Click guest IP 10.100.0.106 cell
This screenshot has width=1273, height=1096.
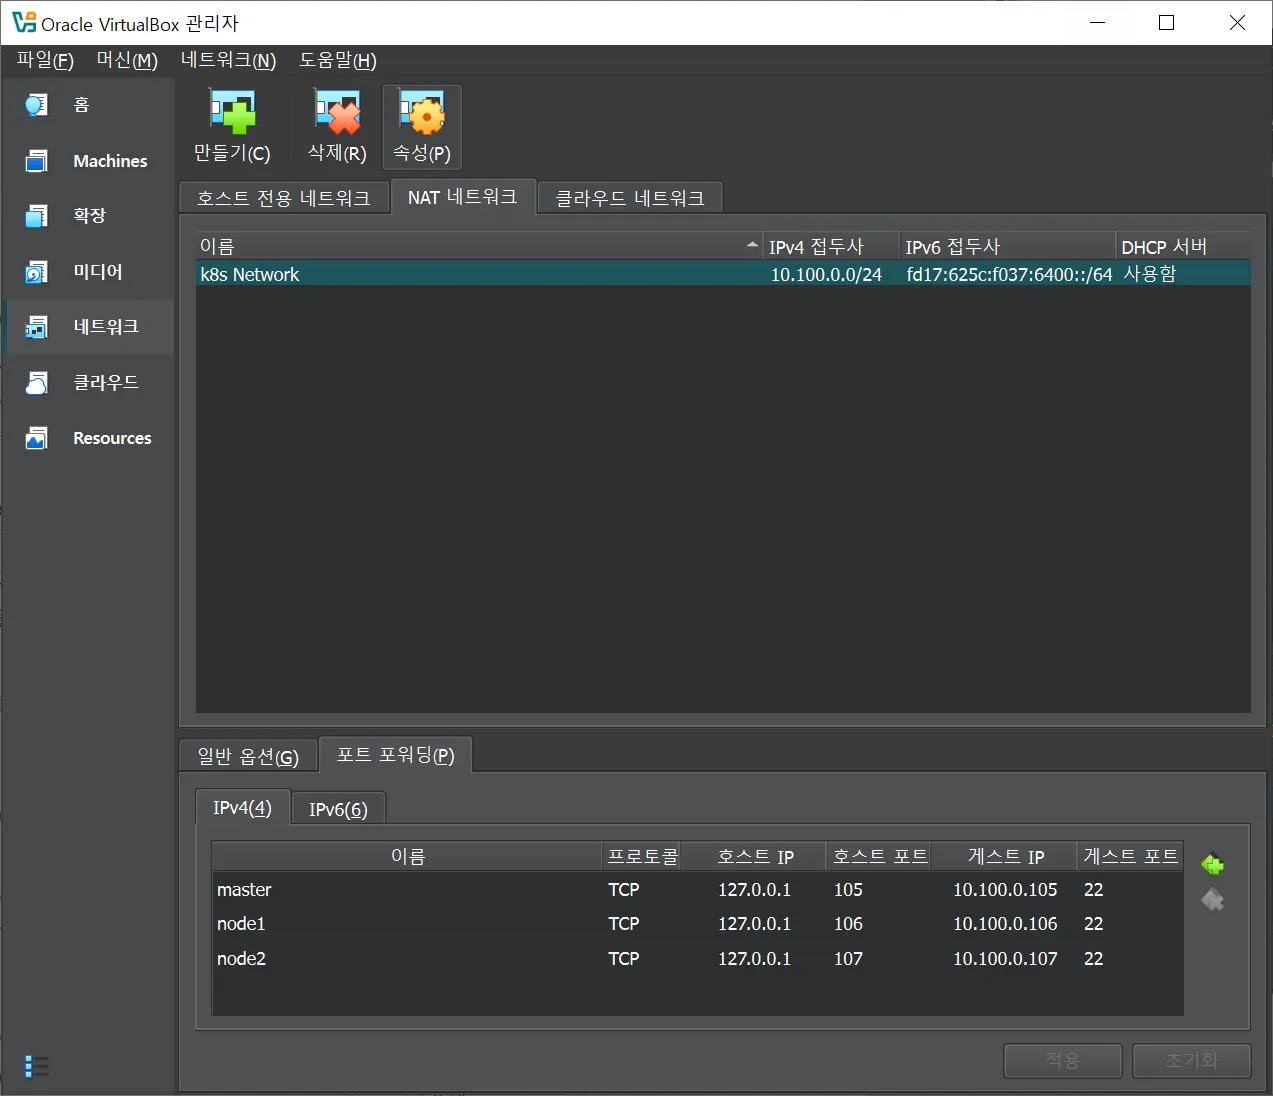(x=1005, y=924)
